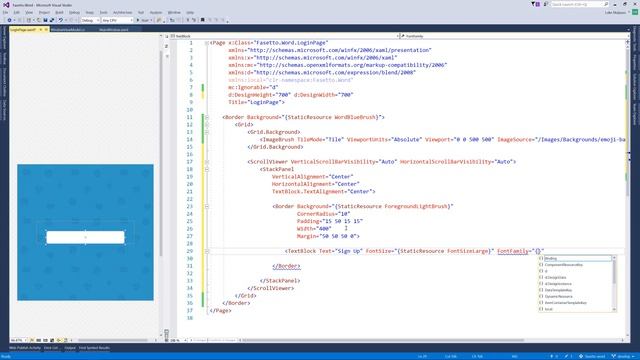Screen dimensions: 640x360
Task: Collapse the StackPanel outlining marker
Action: 207,169
